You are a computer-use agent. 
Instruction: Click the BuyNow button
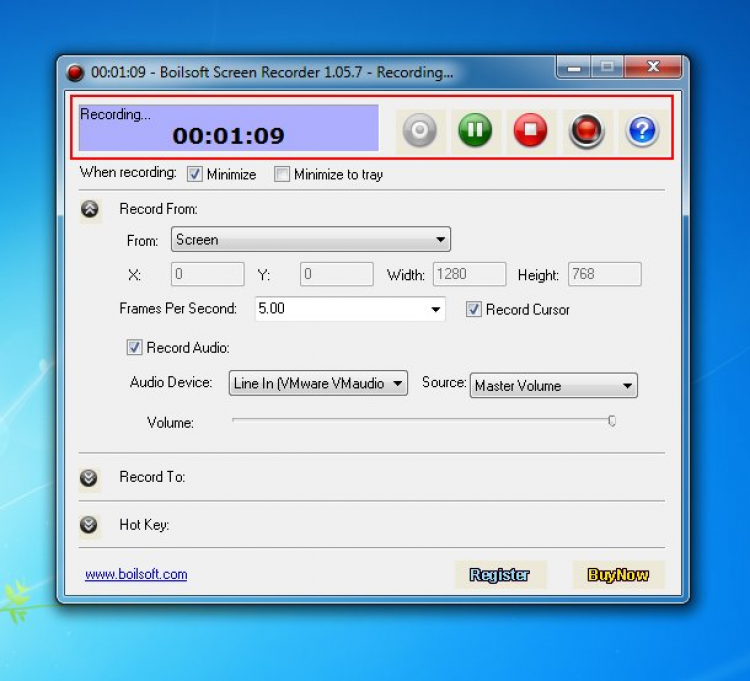(618, 575)
